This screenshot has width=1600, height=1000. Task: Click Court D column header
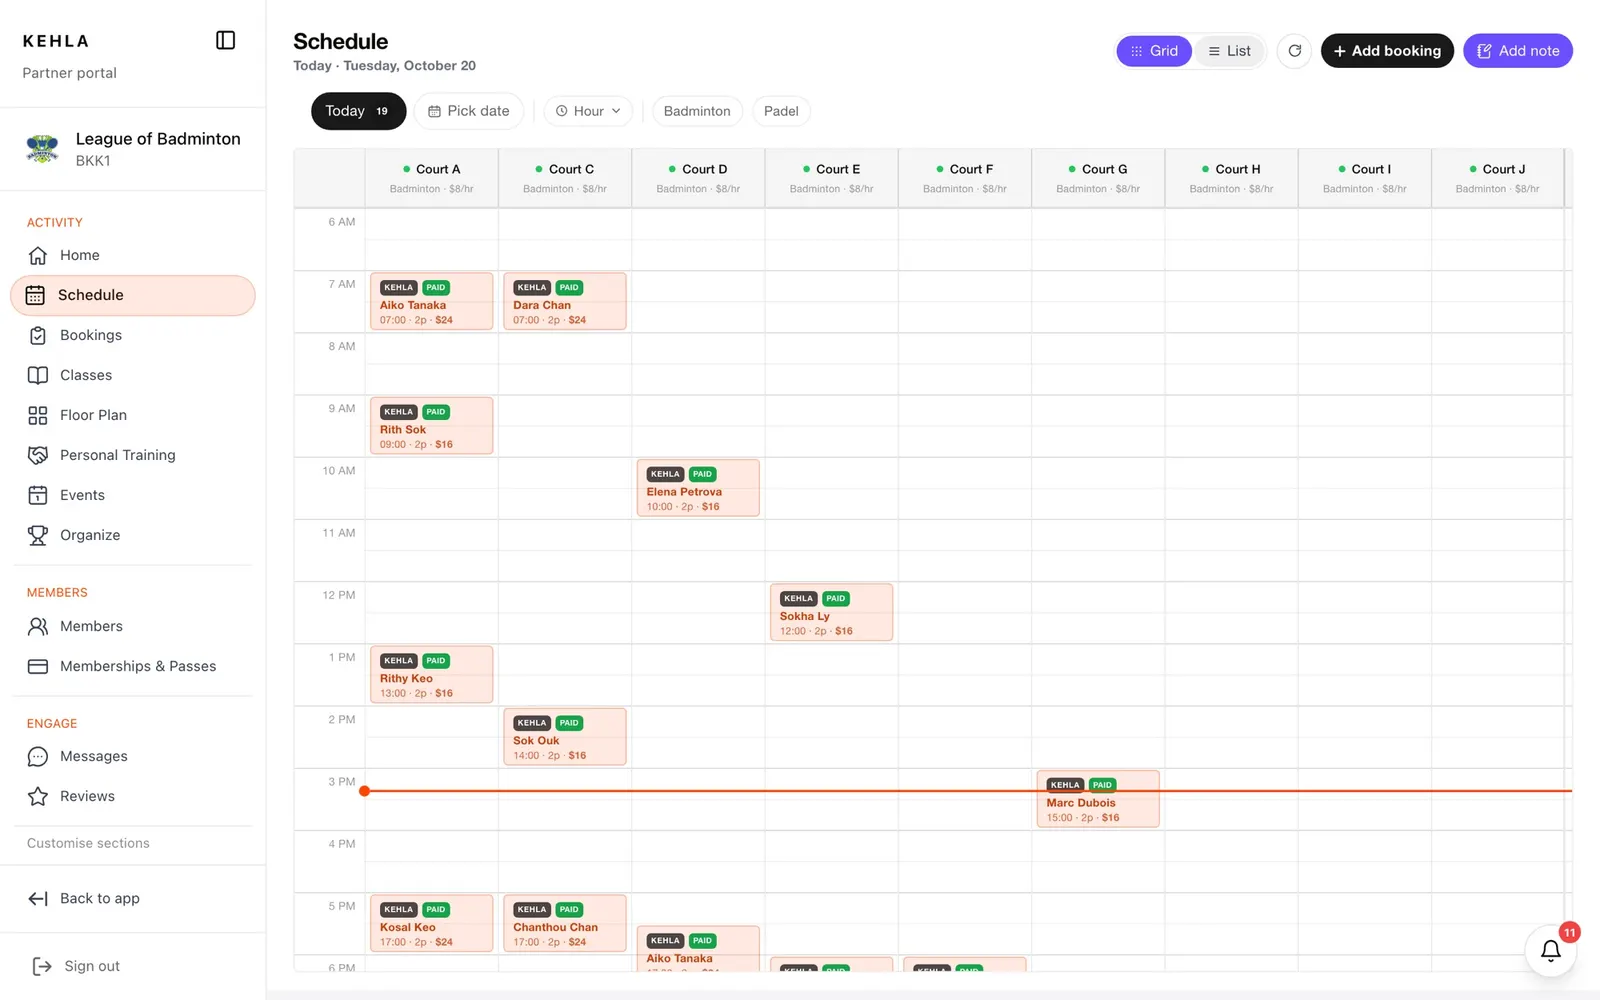click(x=698, y=178)
